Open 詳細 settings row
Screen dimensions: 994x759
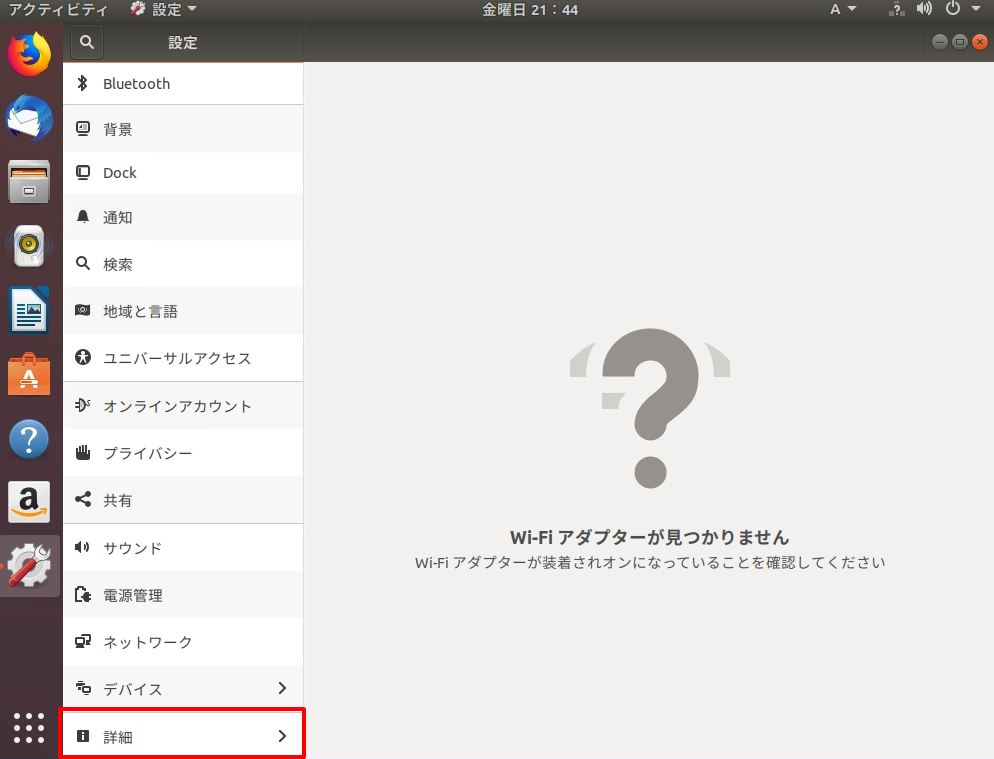pyautogui.click(x=183, y=736)
